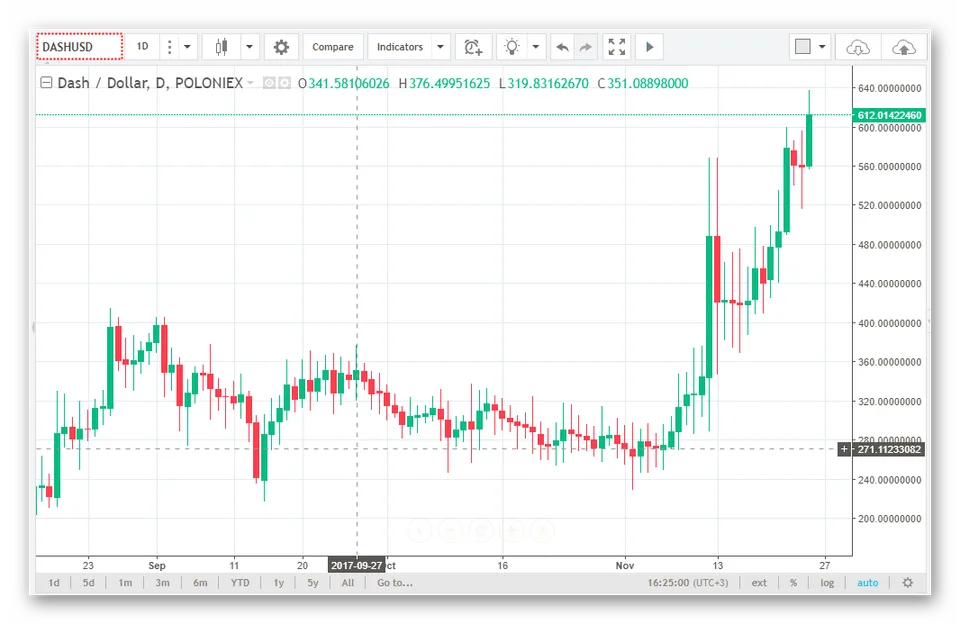The image size is (960, 624).
Task: Open ideas lightbulb icon
Action: tap(512, 47)
